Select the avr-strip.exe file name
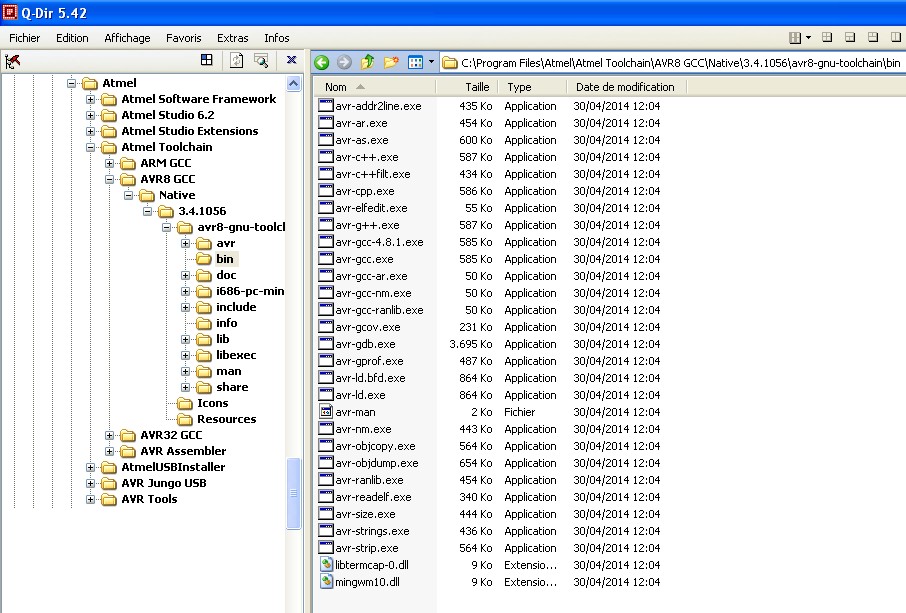 click(x=367, y=548)
